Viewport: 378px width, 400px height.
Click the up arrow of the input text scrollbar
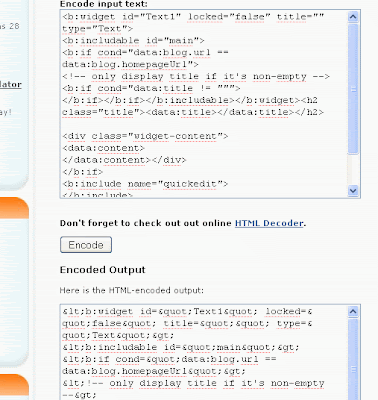click(353, 17)
